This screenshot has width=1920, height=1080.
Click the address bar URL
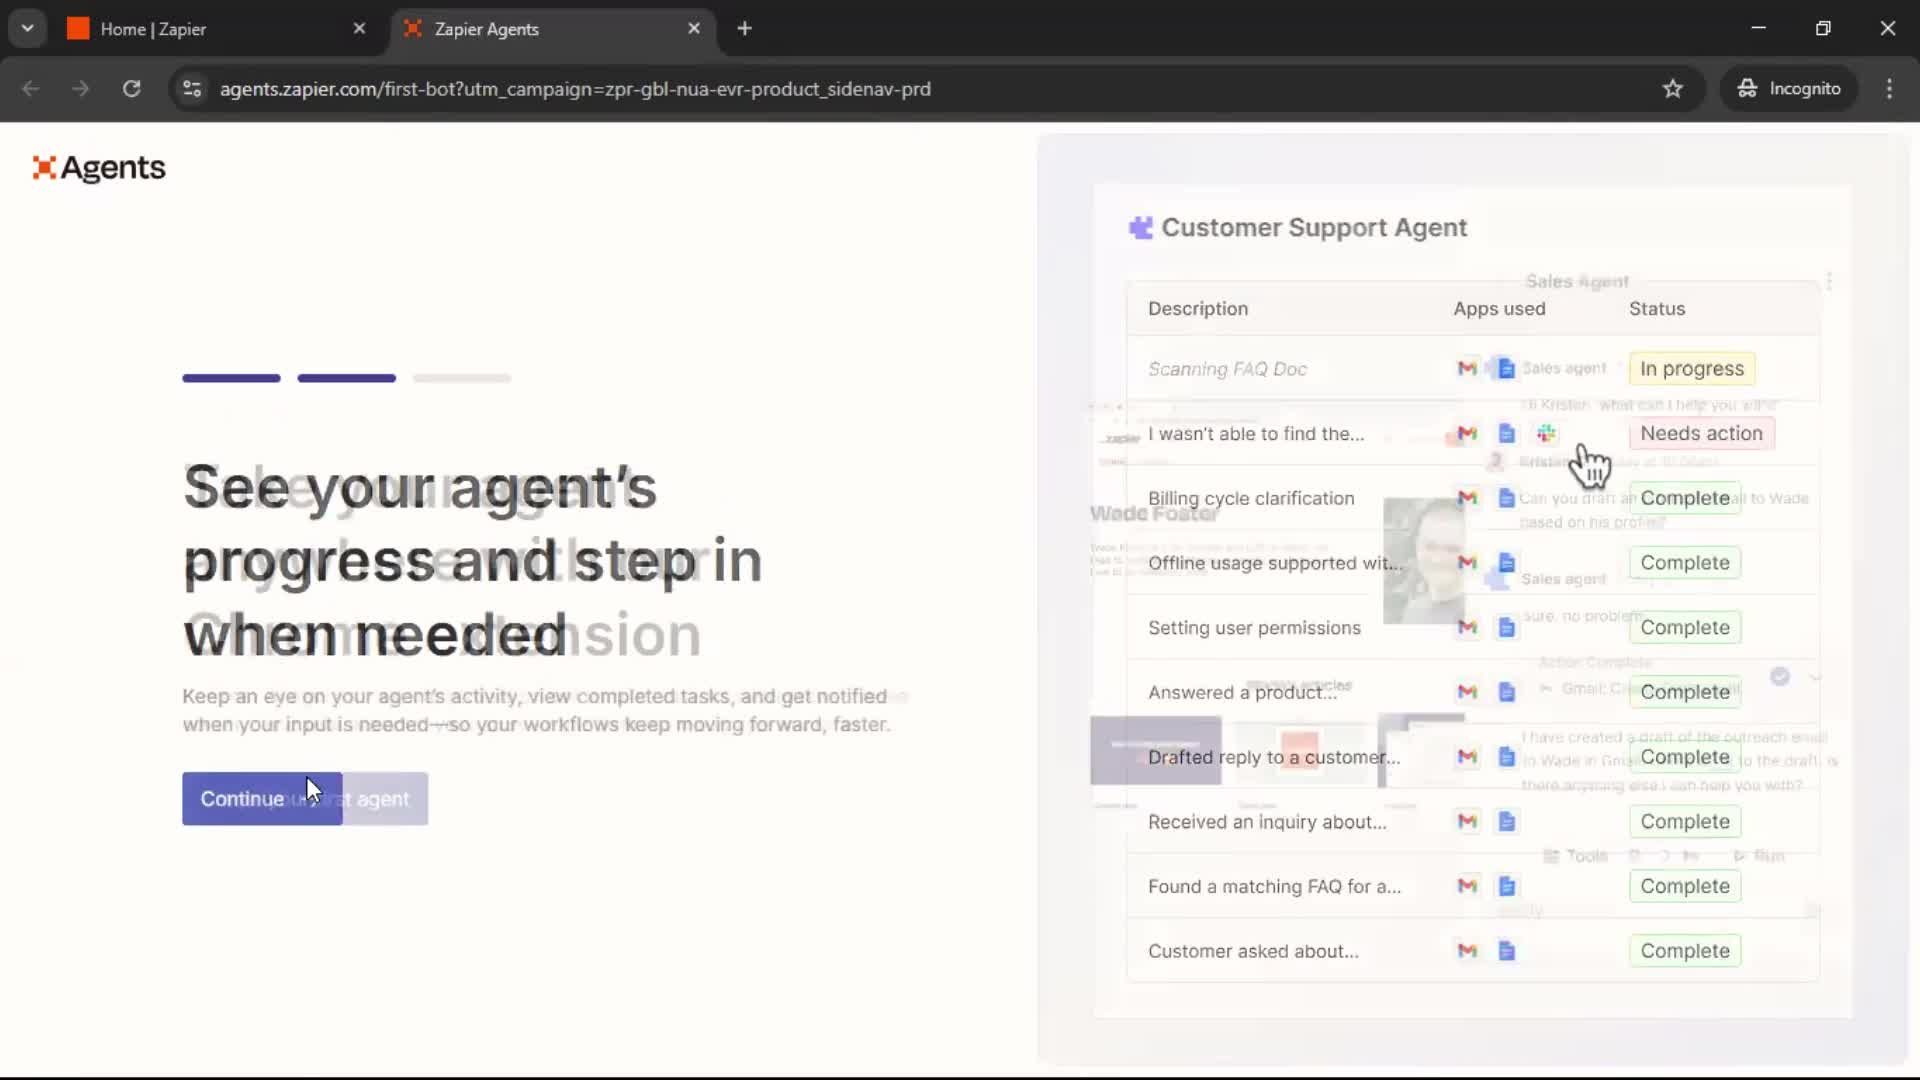tap(575, 89)
